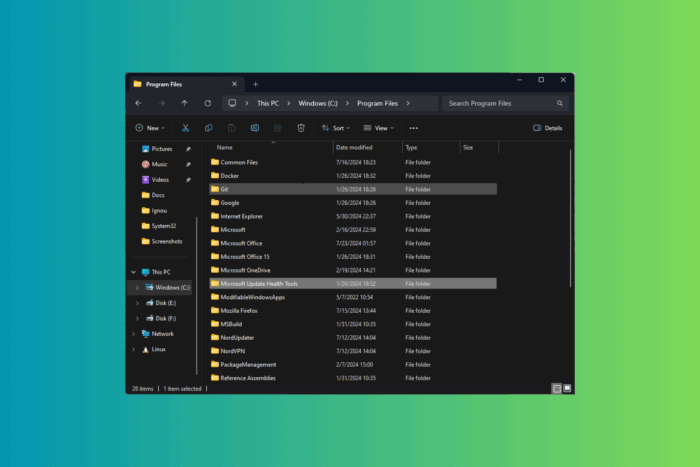Select the Docker folder
Screen dimensions: 700x467
[x=353, y=175]
